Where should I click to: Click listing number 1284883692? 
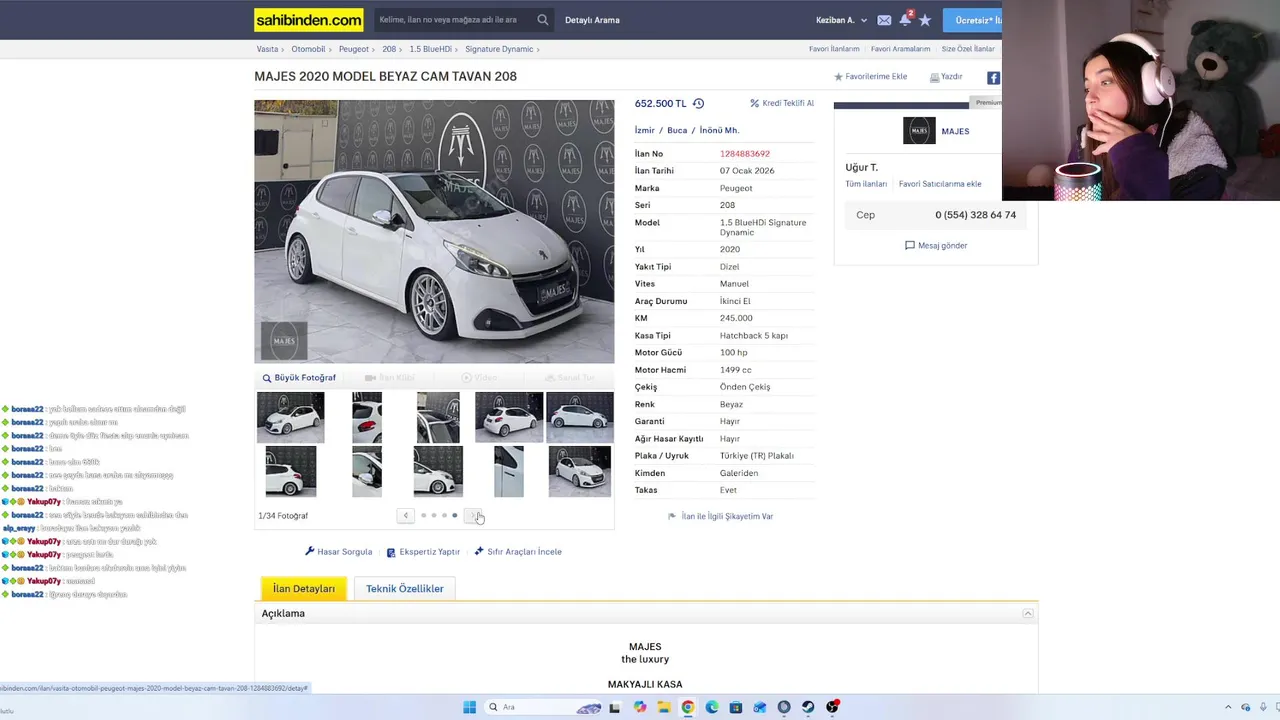pos(745,154)
